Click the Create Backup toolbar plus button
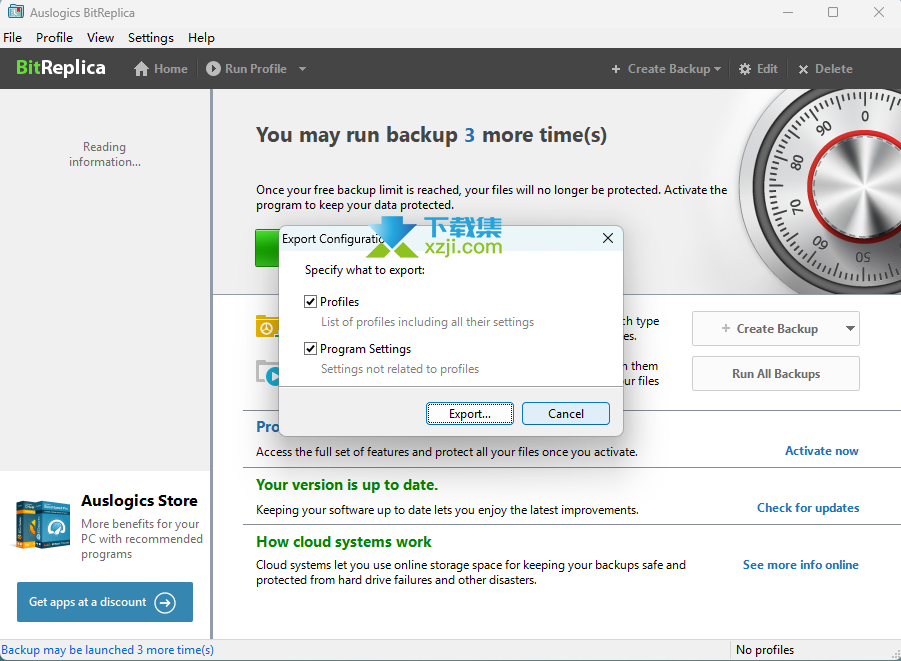 pyautogui.click(x=616, y=69)
